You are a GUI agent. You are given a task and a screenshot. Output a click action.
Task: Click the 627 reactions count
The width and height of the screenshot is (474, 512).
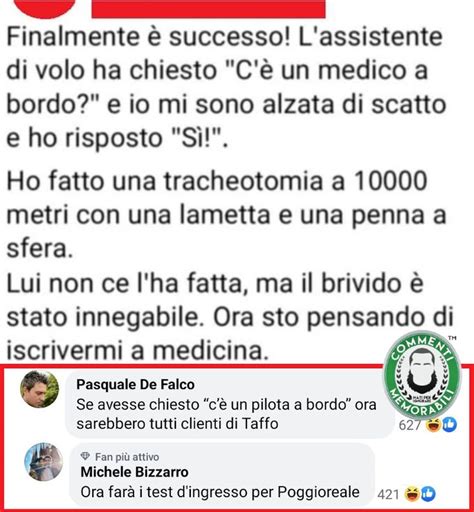click(x=410, y=425)
